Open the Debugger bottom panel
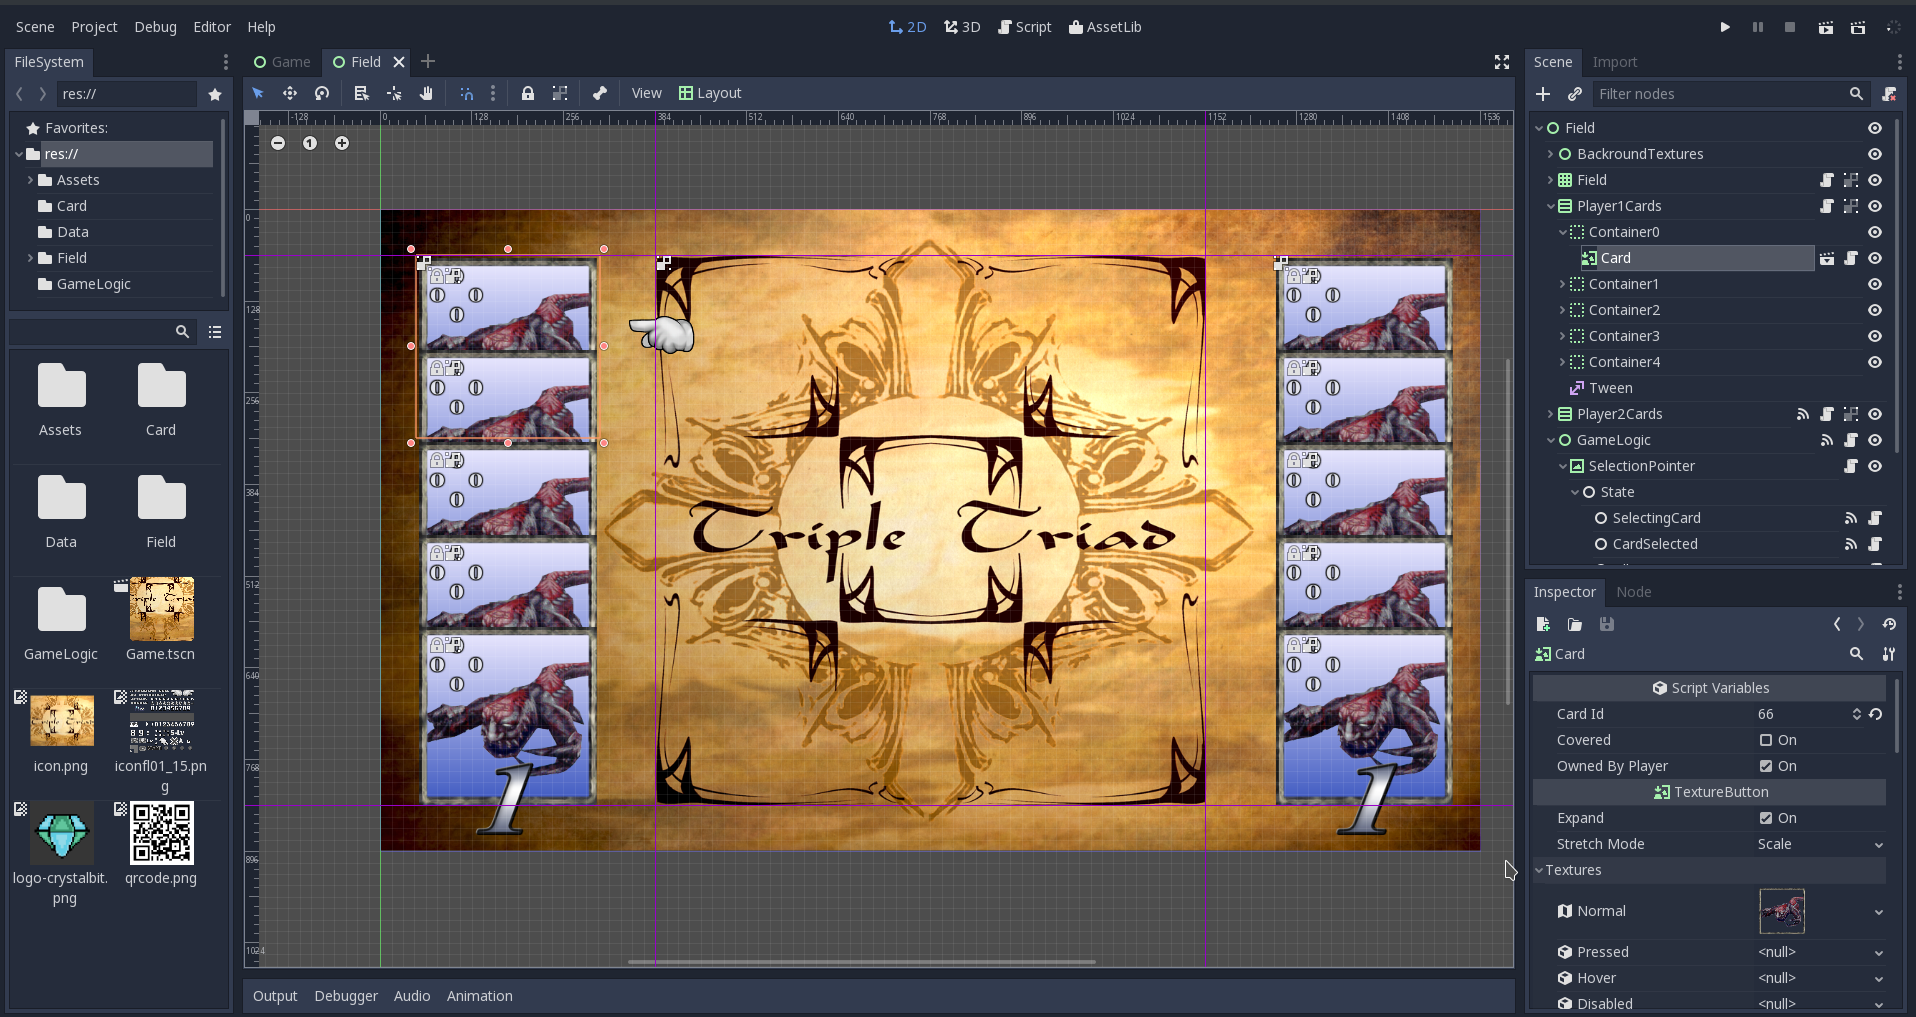 pyautogui.click(x=346, y=996)
